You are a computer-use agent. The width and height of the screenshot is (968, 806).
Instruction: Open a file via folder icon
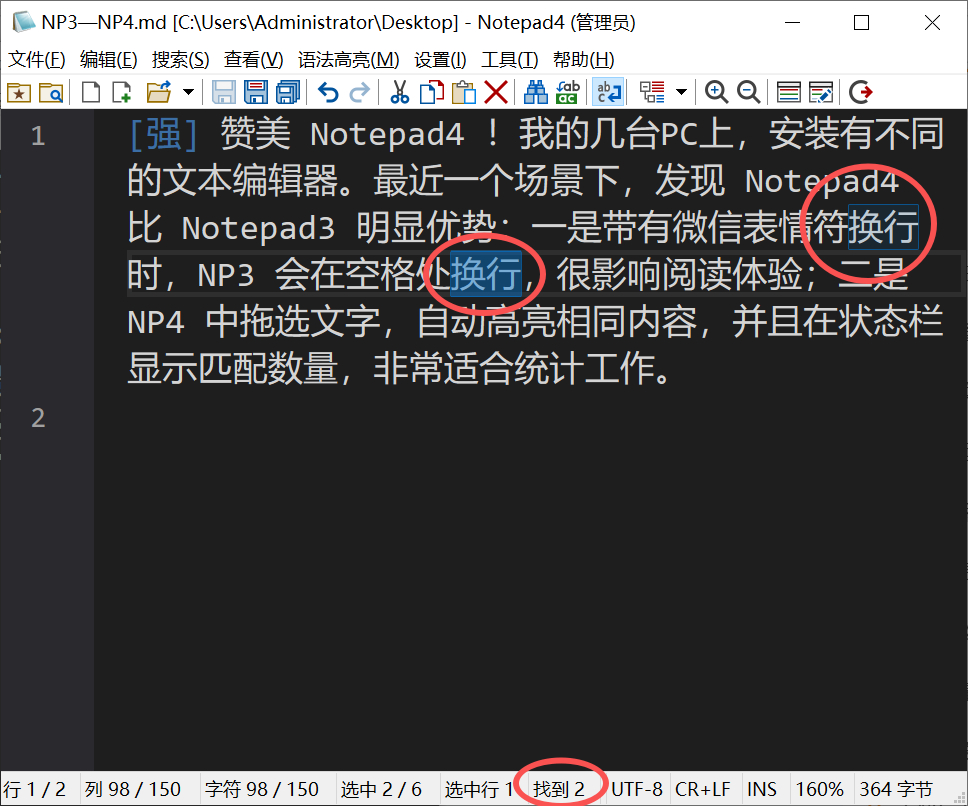159,93
